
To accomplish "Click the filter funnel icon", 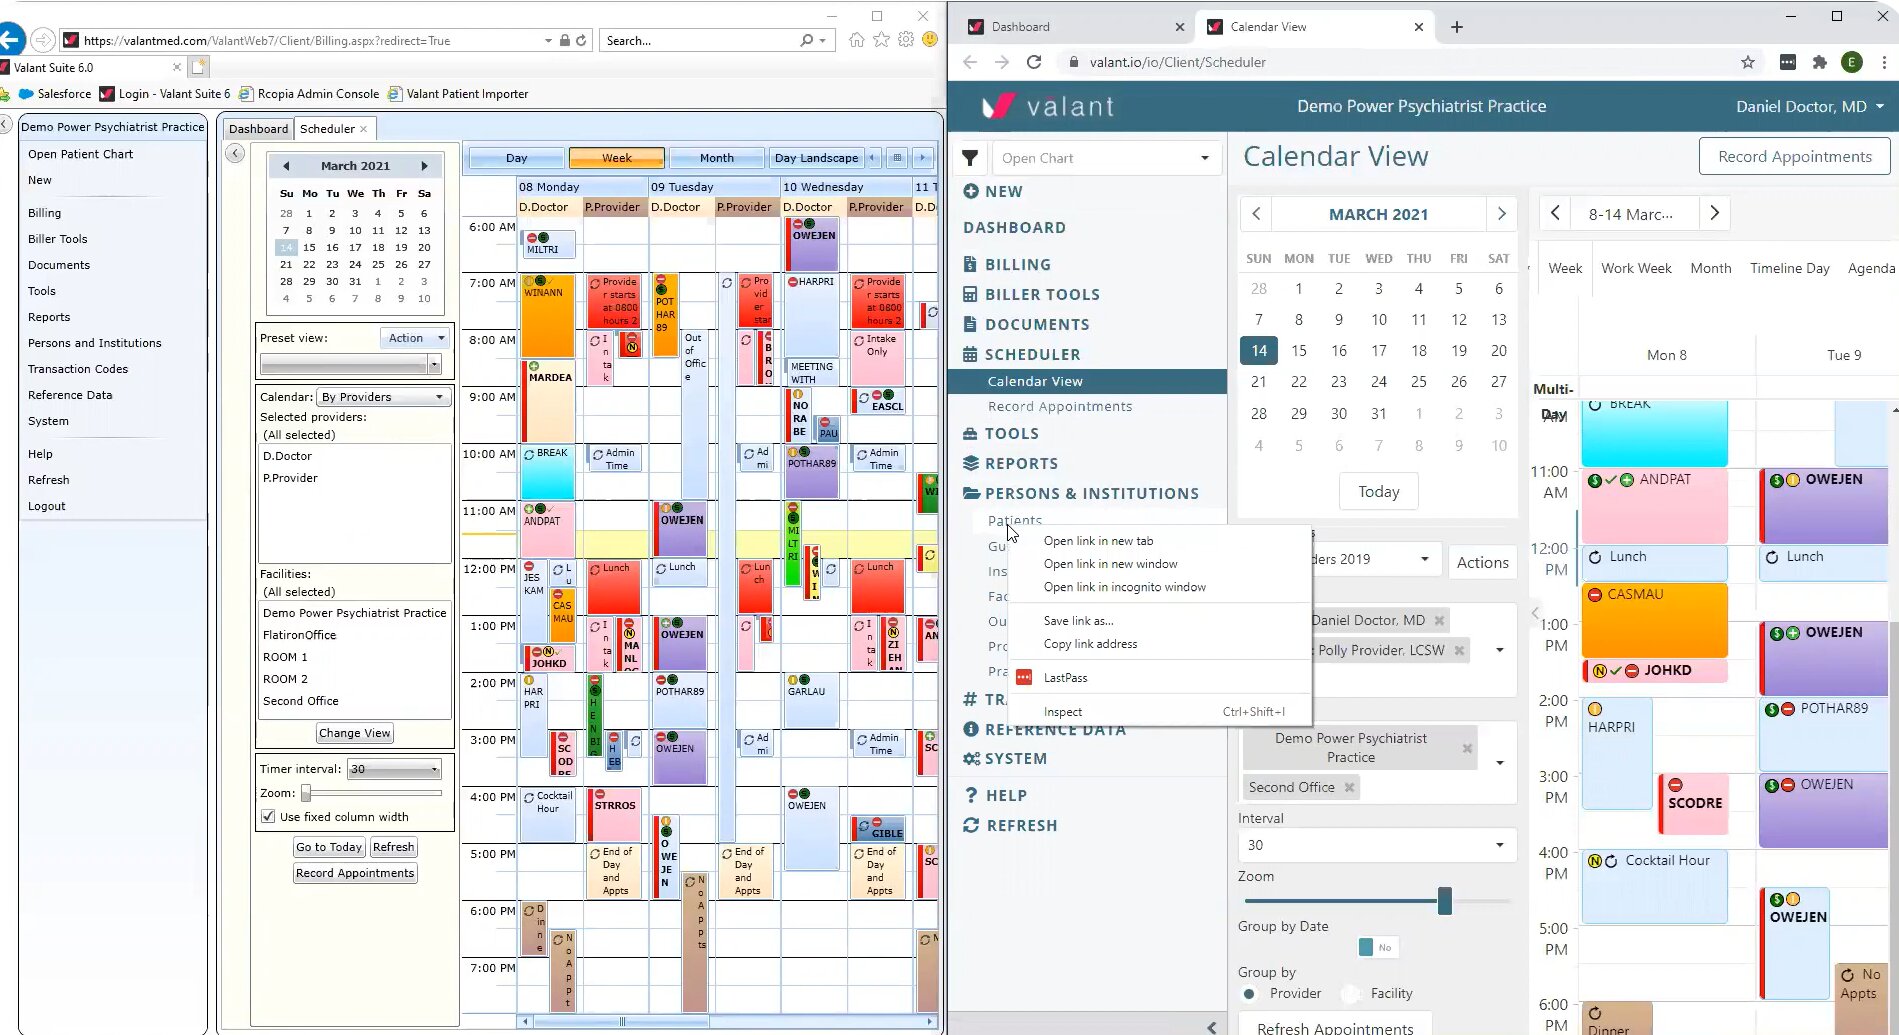I will tap(969, 158).
